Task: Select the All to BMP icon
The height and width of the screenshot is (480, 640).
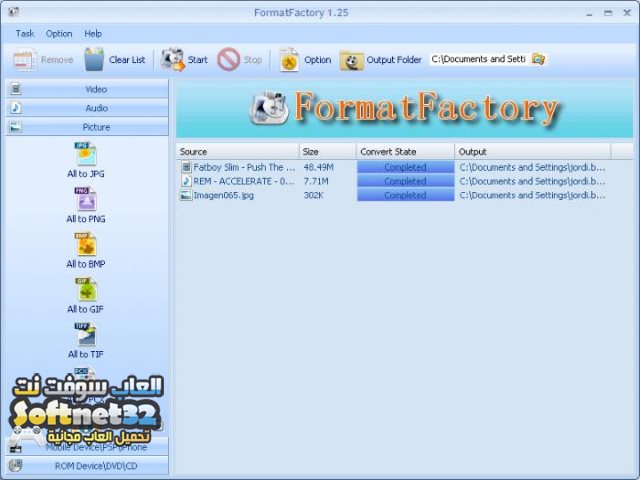Action: coord(86,244)
